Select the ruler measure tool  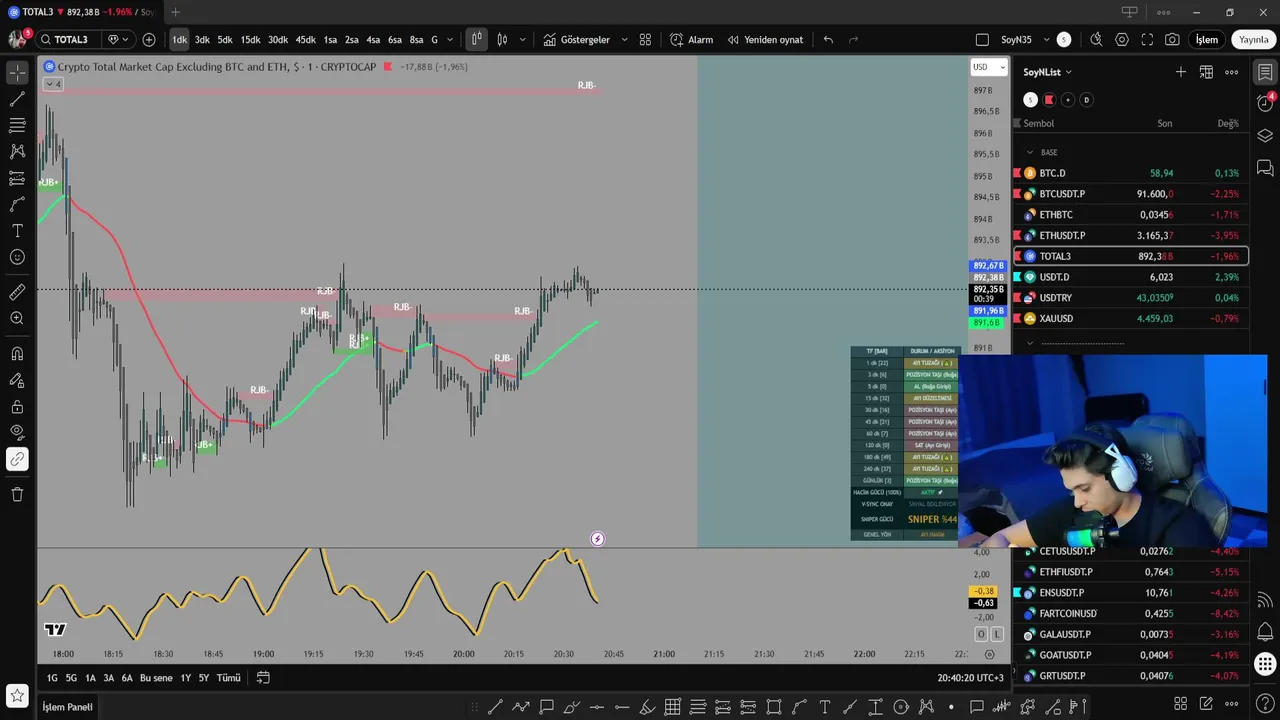click(17, 292)
